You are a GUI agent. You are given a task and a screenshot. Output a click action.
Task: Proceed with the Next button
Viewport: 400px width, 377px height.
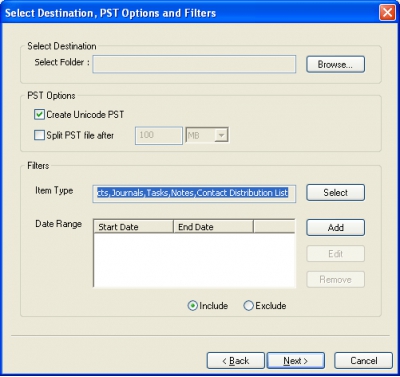point(296,361)
